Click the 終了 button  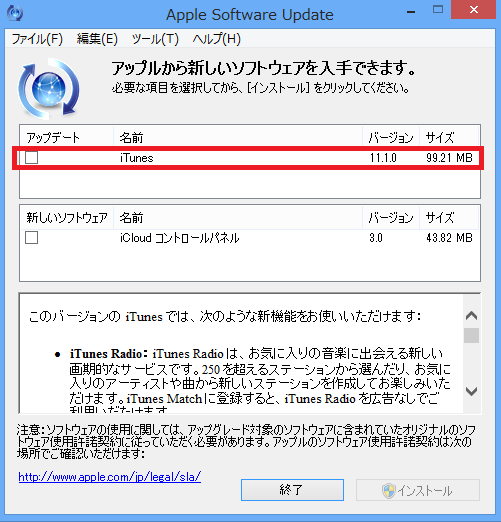point(292,490)
